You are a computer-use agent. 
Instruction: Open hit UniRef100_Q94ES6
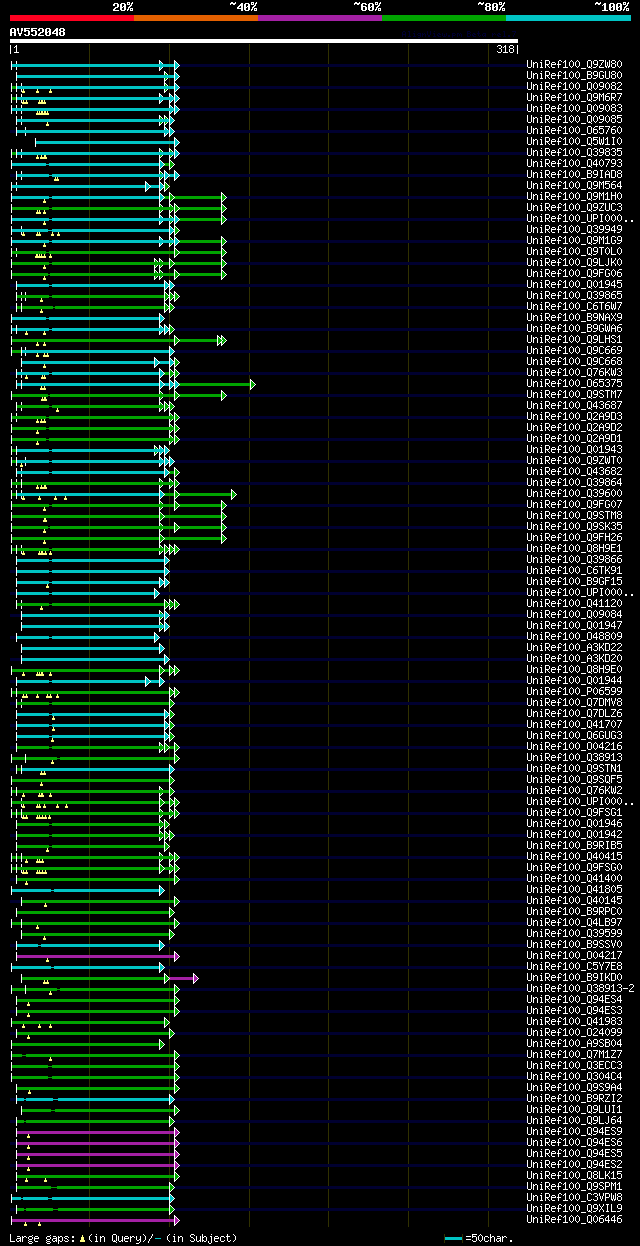[x=574, y=1143]
